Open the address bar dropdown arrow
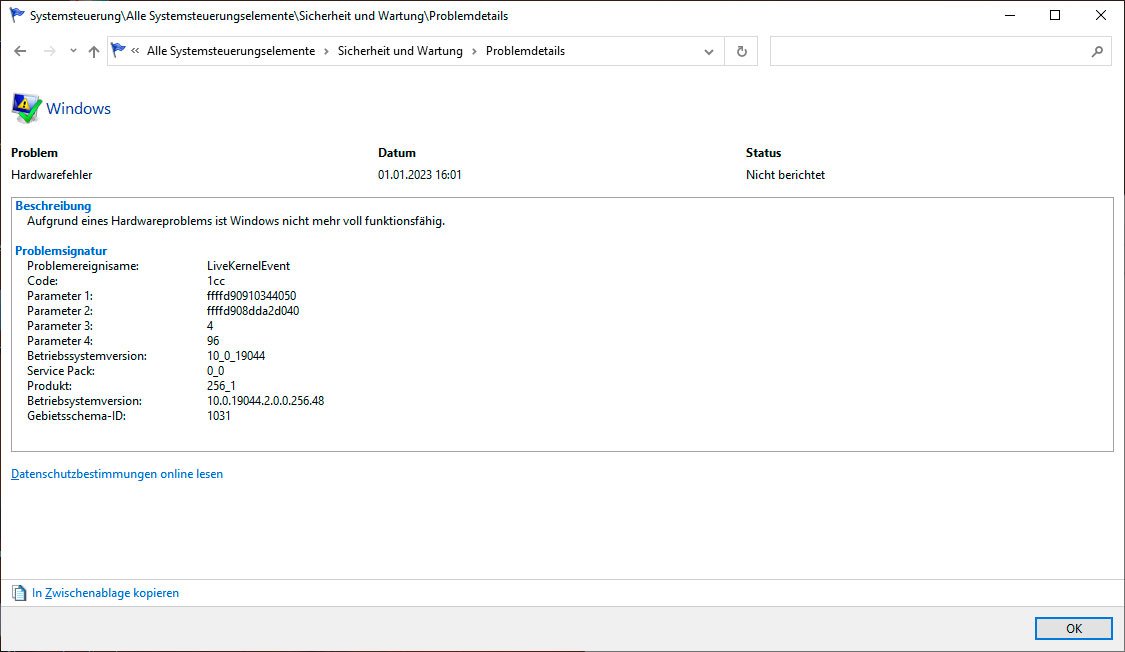This screenshot has width=1125, height=652. tap(709, 50)
